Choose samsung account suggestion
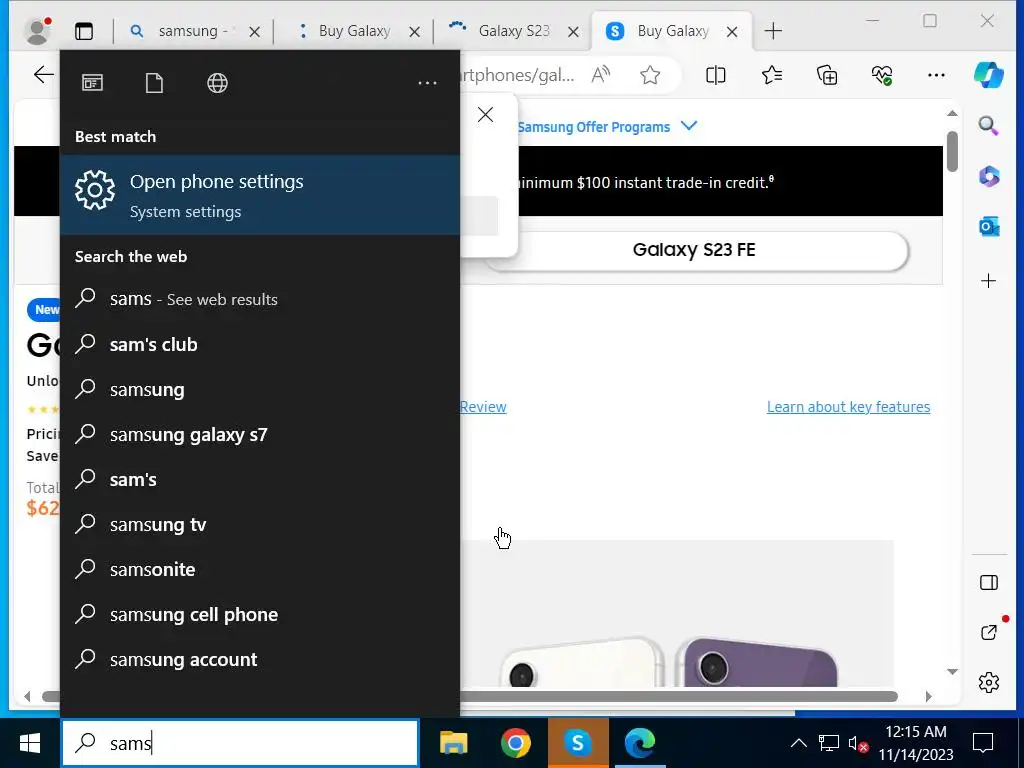 pyautogui.click(x=260, y=660)
